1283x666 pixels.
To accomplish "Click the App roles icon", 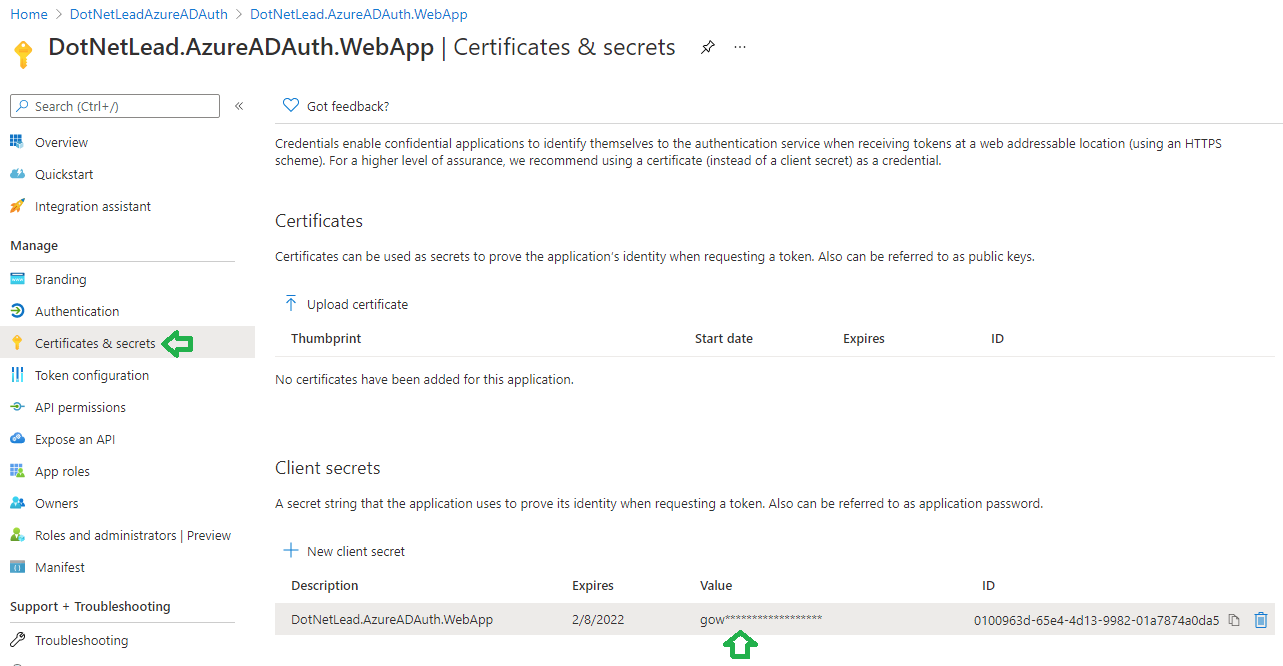I will coord(16,471).
